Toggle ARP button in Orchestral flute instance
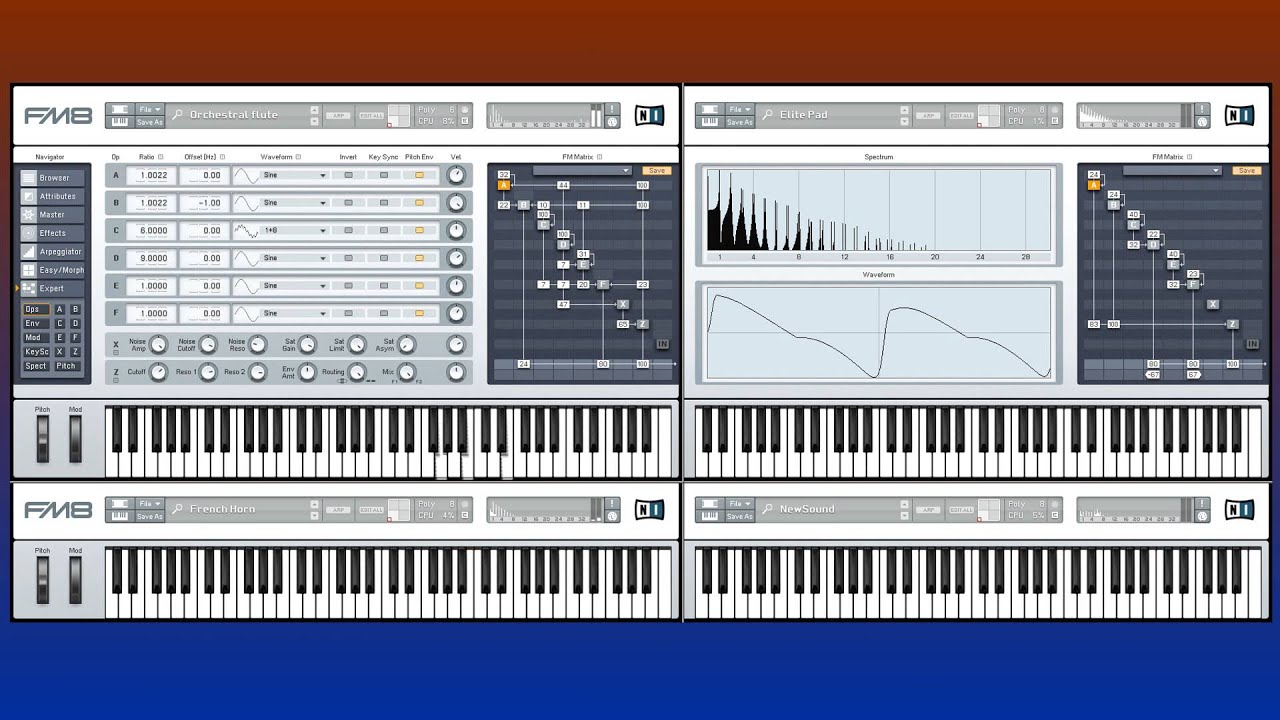 (339, 116)
